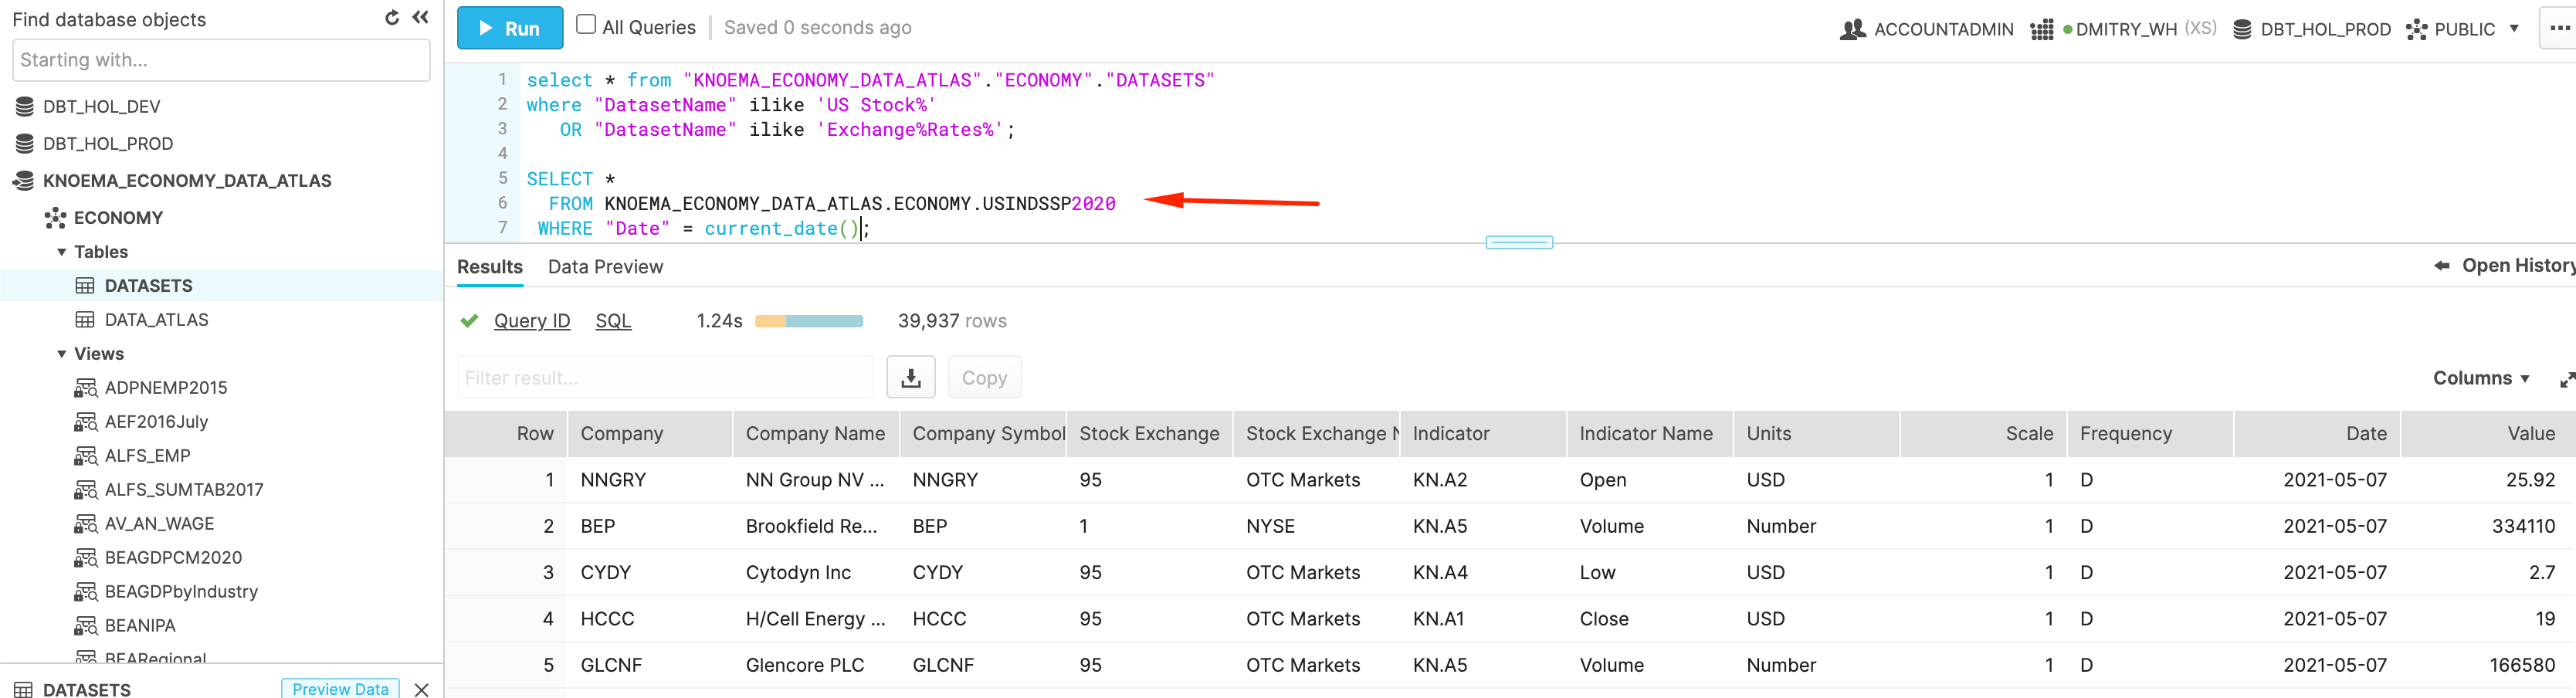The image size is (2576, 698).
Task: Open the ADPNEMP2015 view icon
Action: (x=85, y=388)
